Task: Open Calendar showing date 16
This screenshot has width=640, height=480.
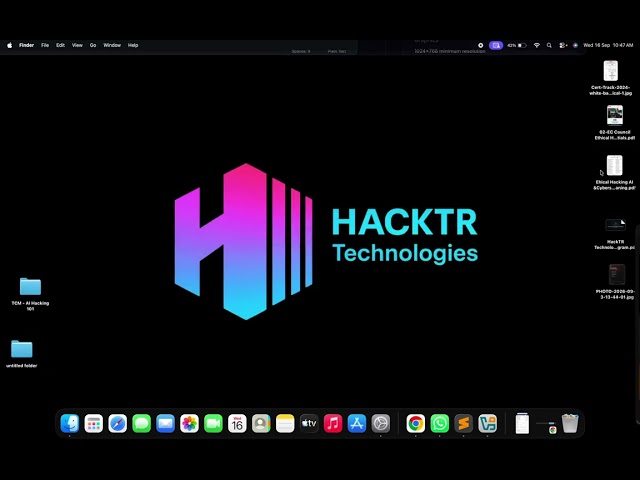Action: point(237,423)
